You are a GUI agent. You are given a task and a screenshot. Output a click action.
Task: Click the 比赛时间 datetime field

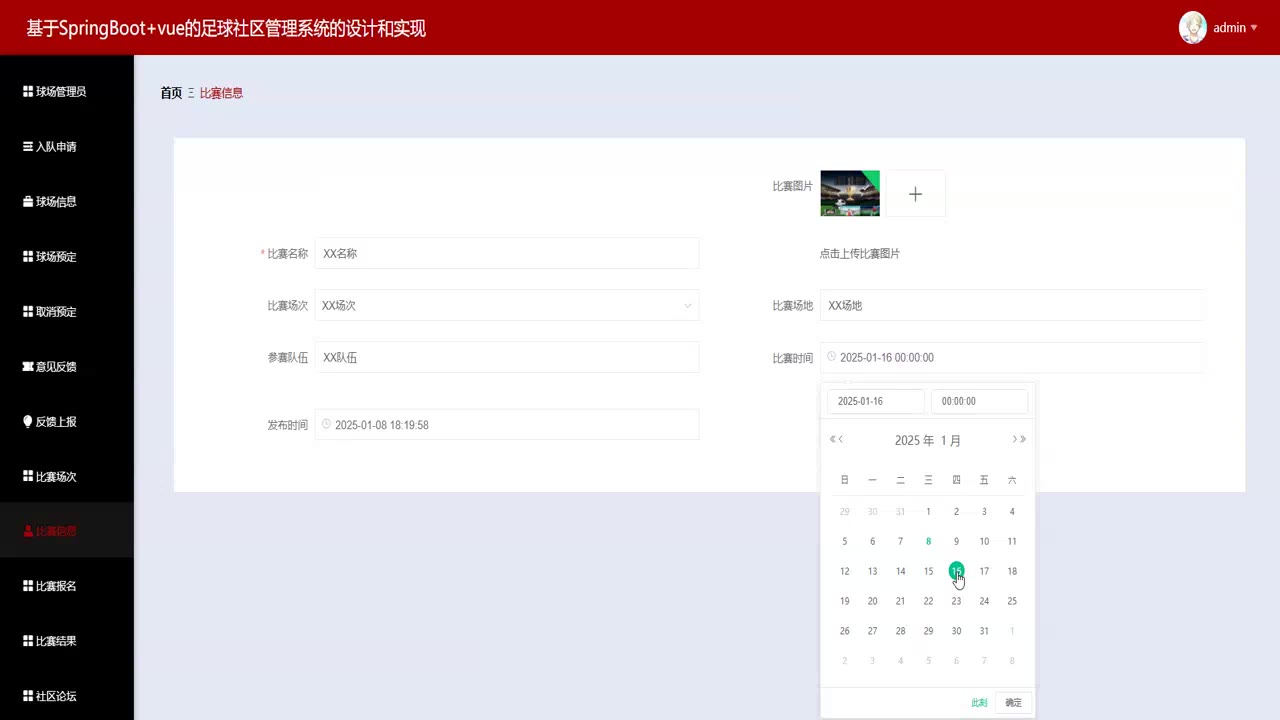[x=1012, y=358]
